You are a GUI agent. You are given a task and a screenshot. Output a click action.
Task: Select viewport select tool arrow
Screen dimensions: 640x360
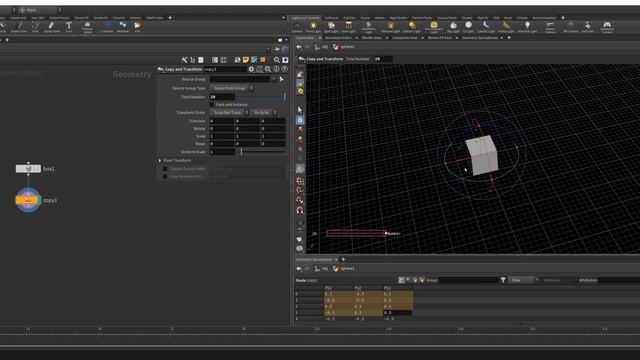(x=300, y=110)
